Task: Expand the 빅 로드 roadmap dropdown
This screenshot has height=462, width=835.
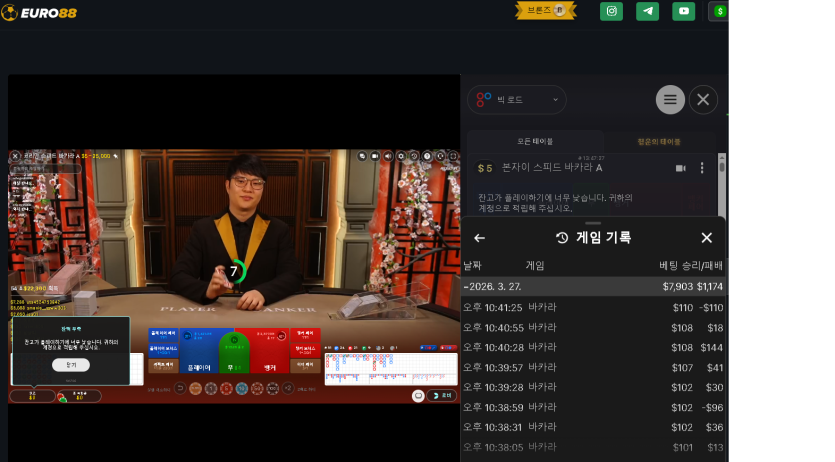Action: pos(517,100)
